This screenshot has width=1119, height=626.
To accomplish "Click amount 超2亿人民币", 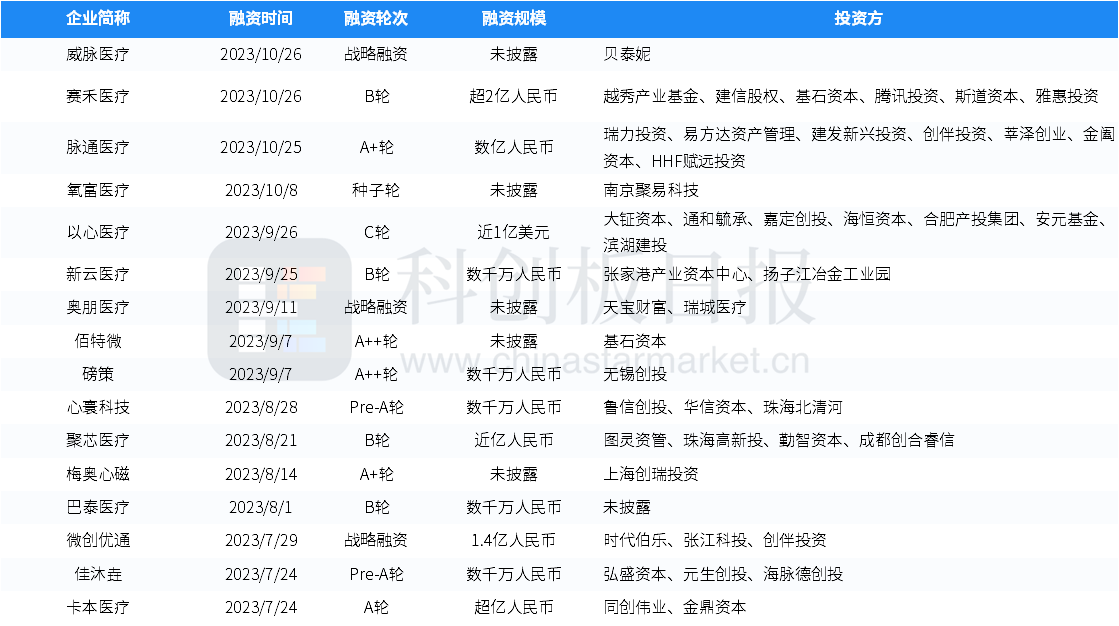I will point(514,96).
